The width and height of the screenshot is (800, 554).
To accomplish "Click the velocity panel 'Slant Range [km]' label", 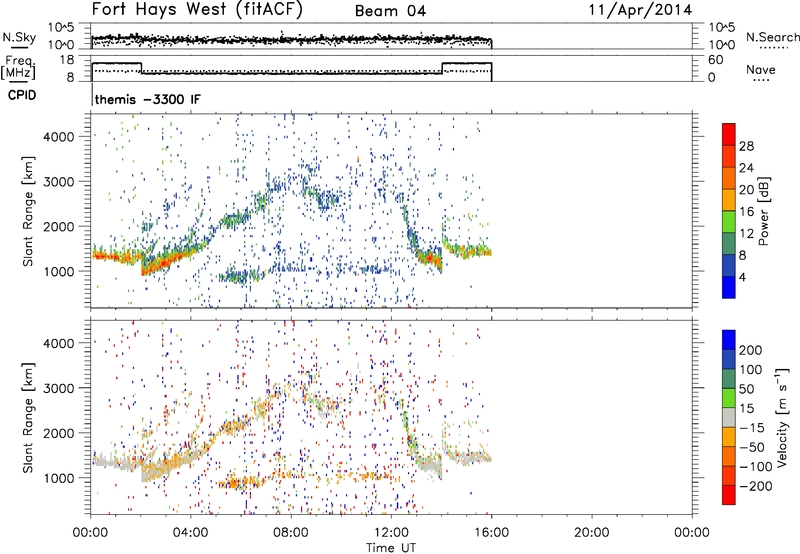I will 28,417.
